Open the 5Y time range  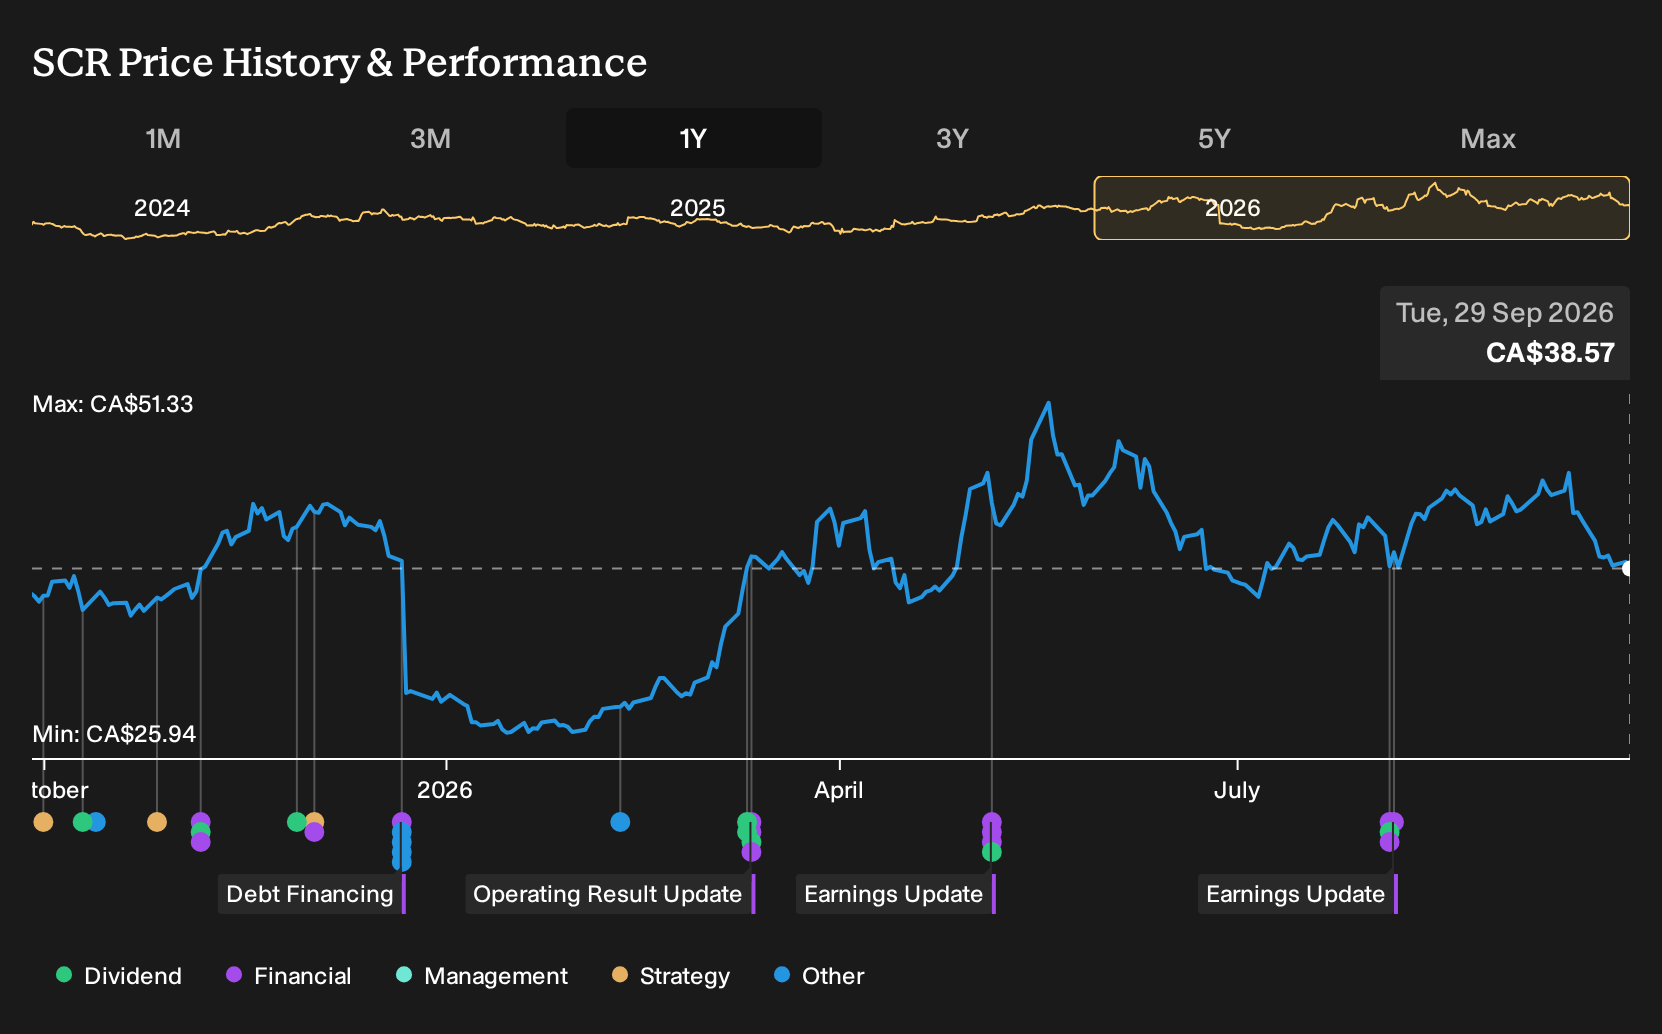1214,138
